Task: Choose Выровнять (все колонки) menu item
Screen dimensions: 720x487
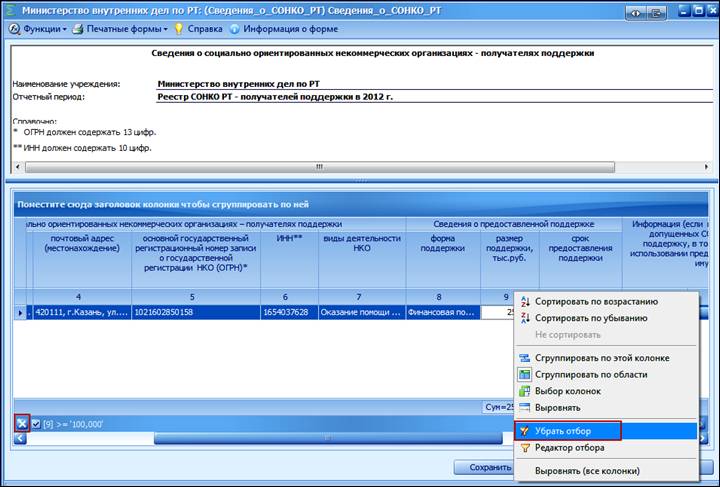Action: point(587,471)
